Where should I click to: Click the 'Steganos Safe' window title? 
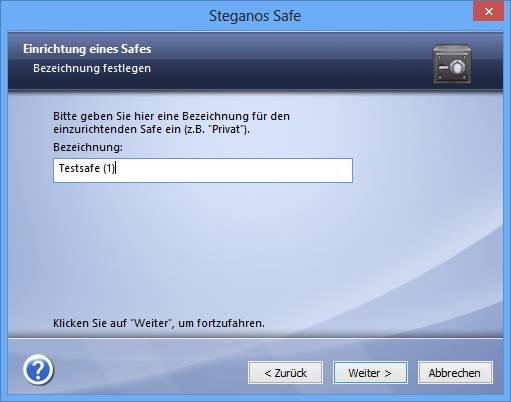point(255,16)
